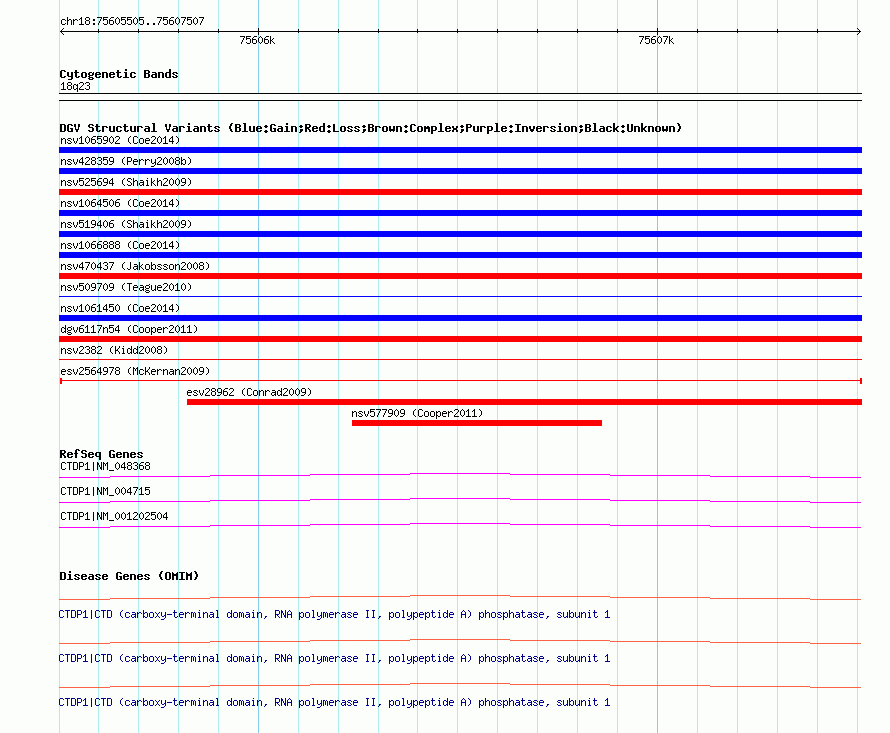Select the nsv1064506 (Coe2014) label

[120, 203]
